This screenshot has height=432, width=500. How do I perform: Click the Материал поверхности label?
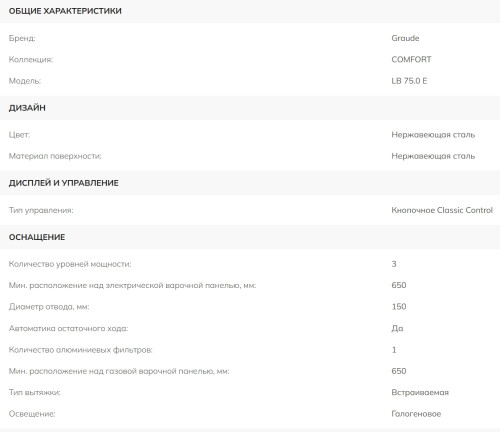[x=55, y=156]
